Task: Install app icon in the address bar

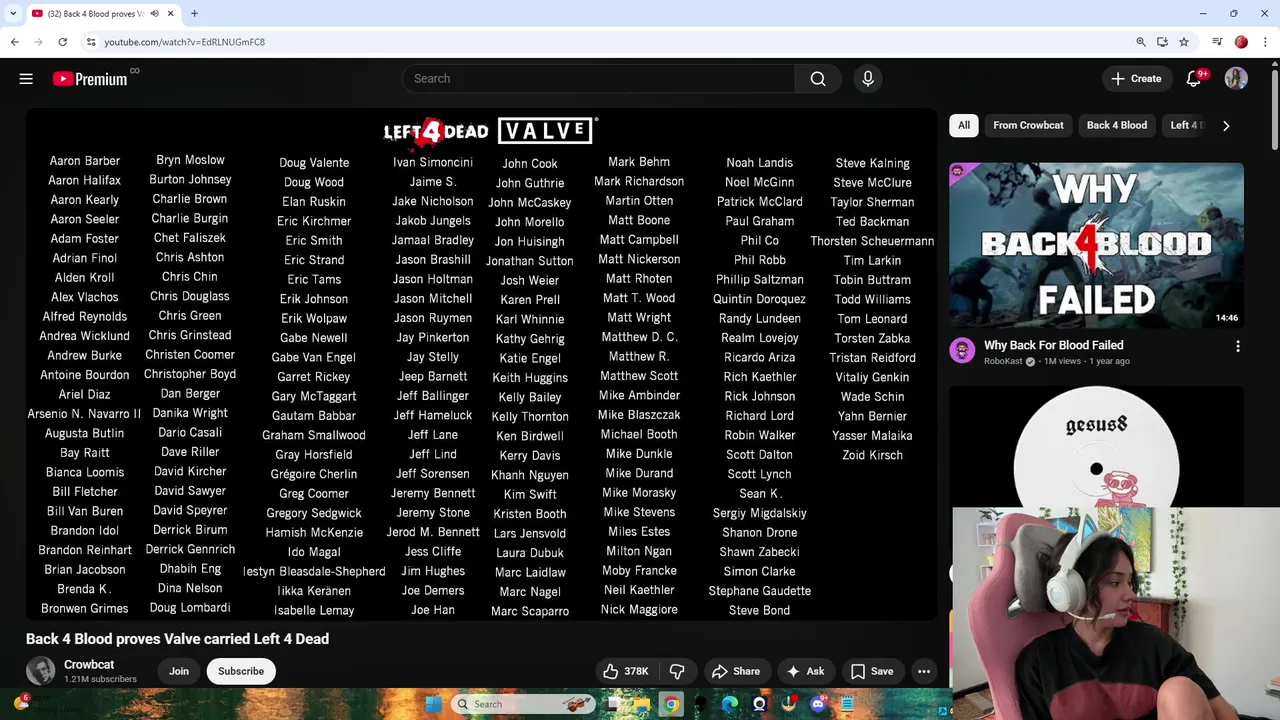Action: click(1162, 42)
